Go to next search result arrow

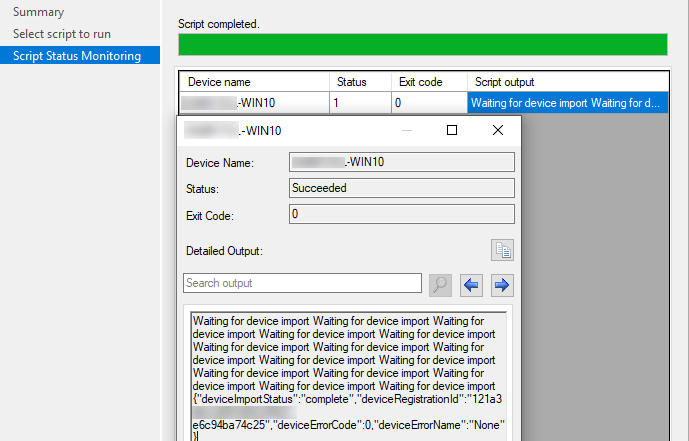click(x=502, y=285)
